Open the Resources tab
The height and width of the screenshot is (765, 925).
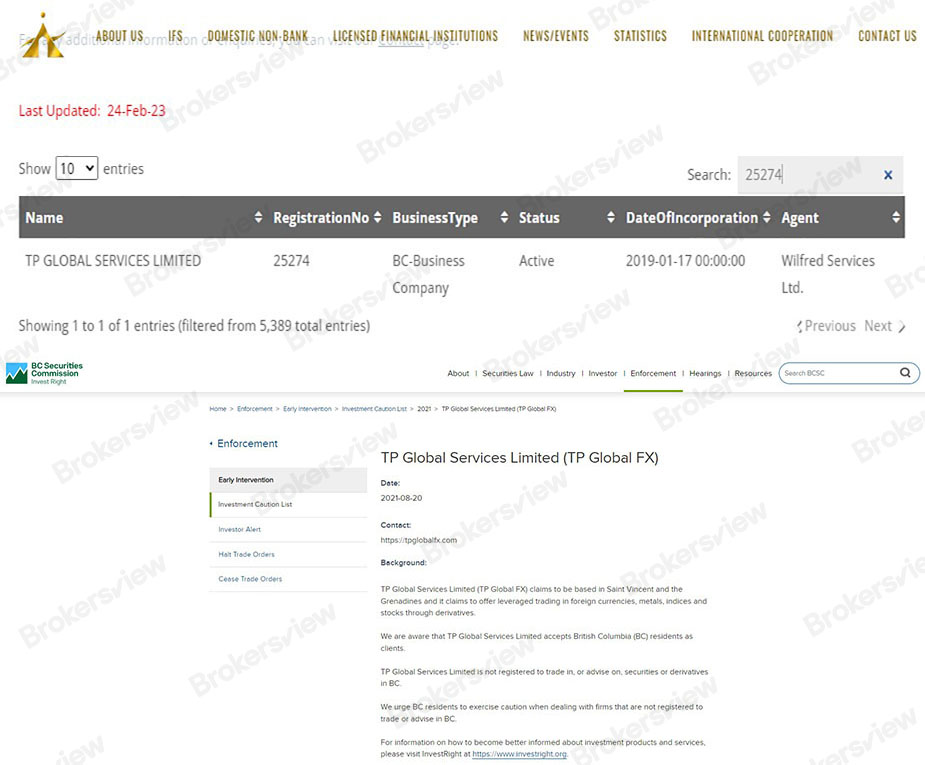753,373
